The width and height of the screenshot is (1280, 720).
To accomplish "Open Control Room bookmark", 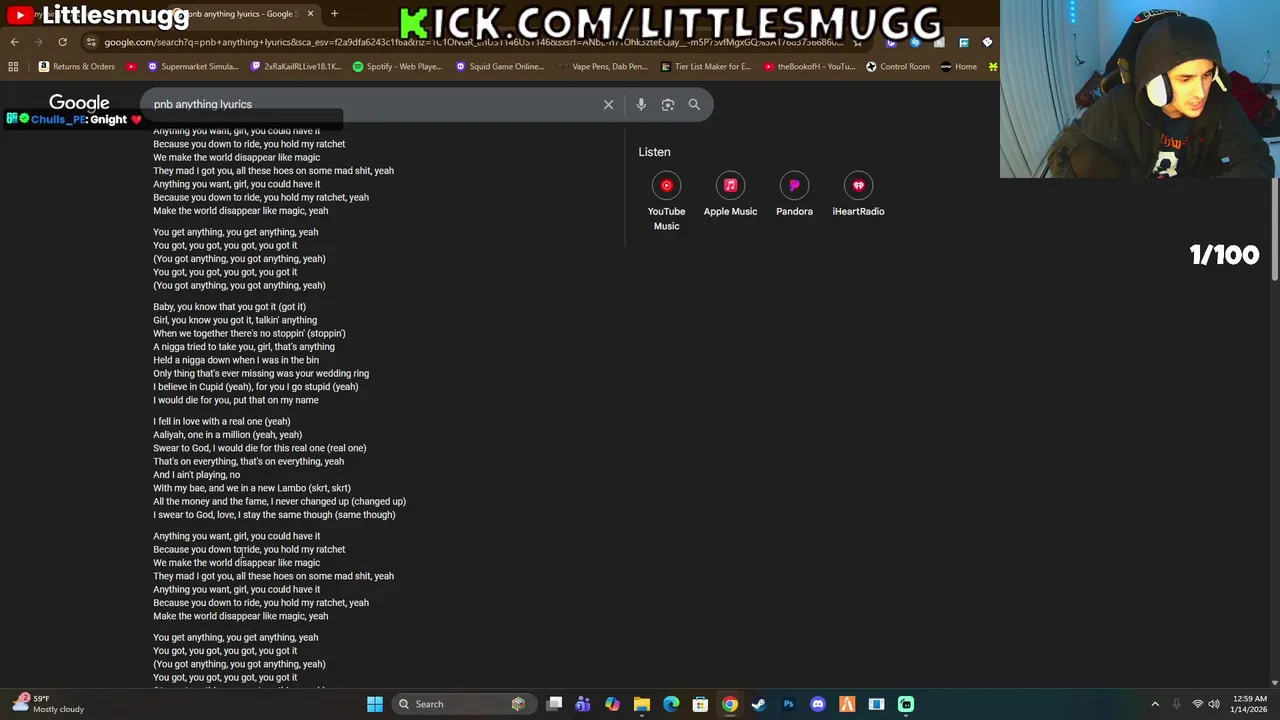I will click(x=897, y=67).
